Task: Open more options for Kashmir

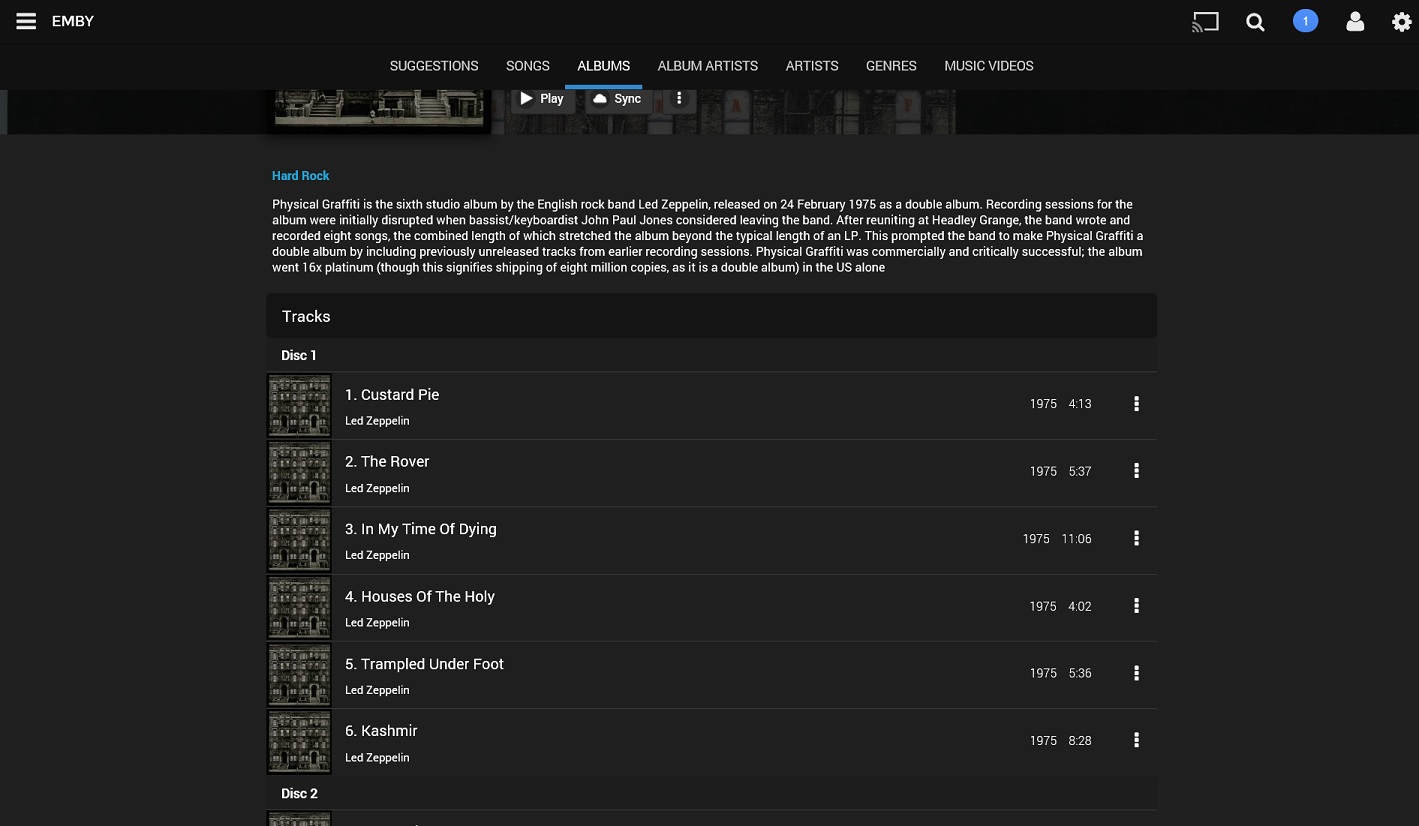Action: [1136, 740]
